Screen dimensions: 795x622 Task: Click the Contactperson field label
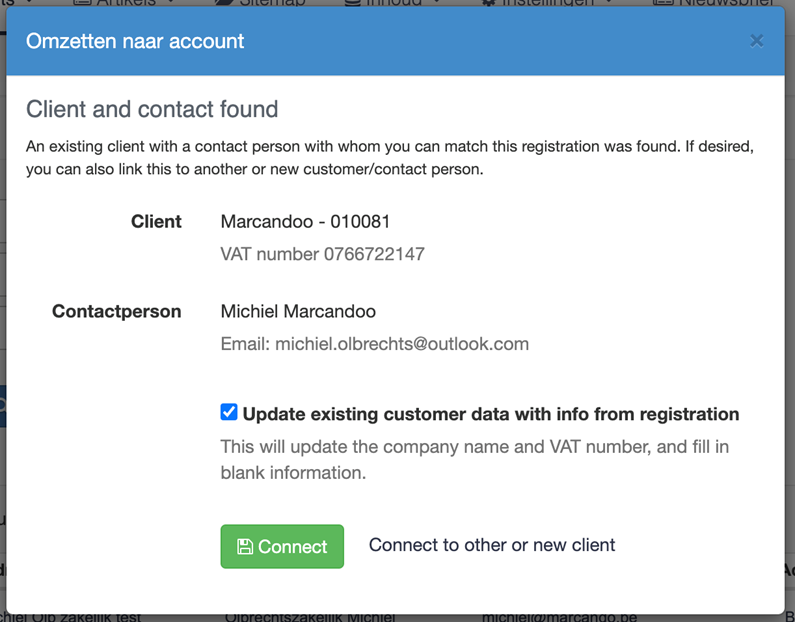point(117,311)
